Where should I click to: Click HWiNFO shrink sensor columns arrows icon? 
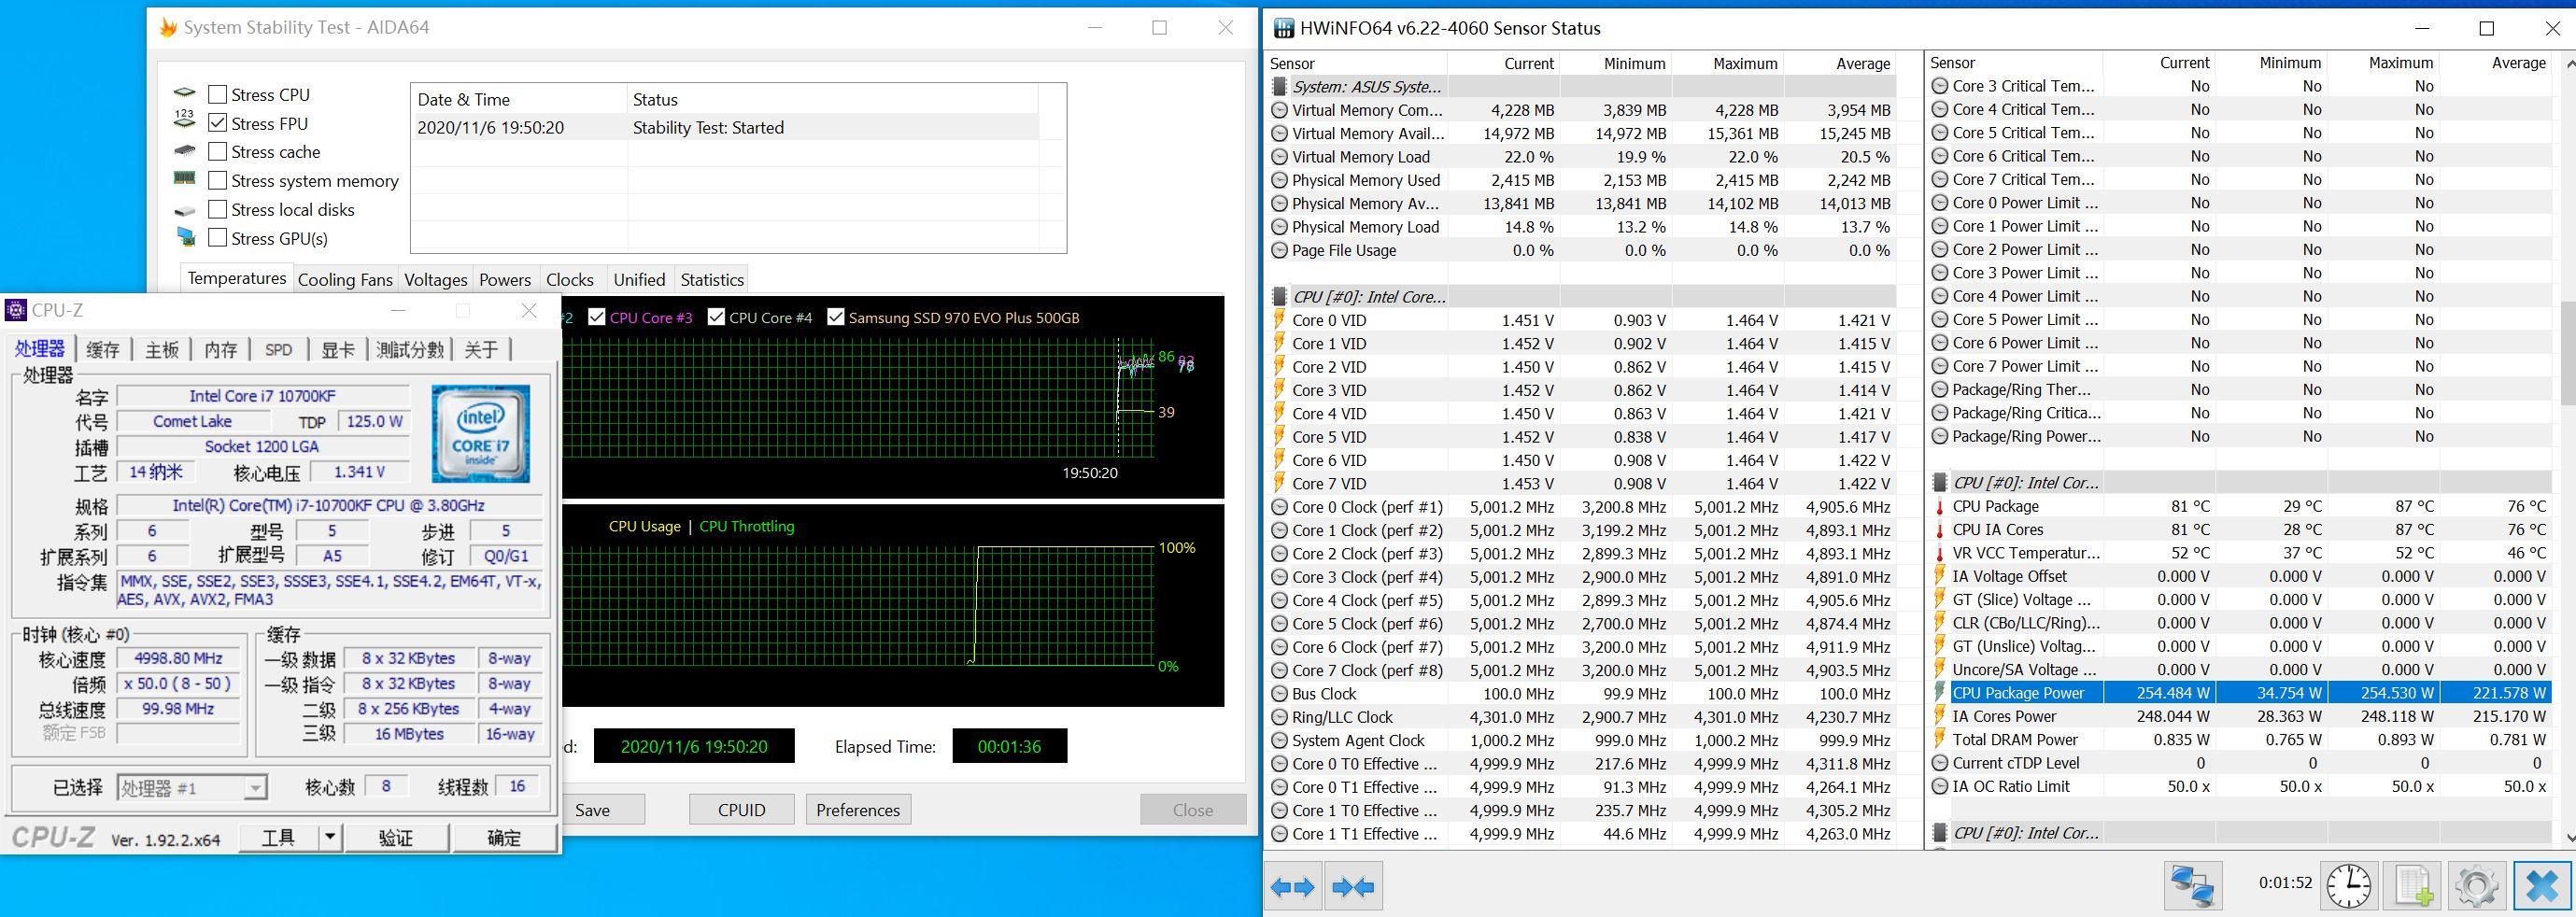click(1354, 886)
